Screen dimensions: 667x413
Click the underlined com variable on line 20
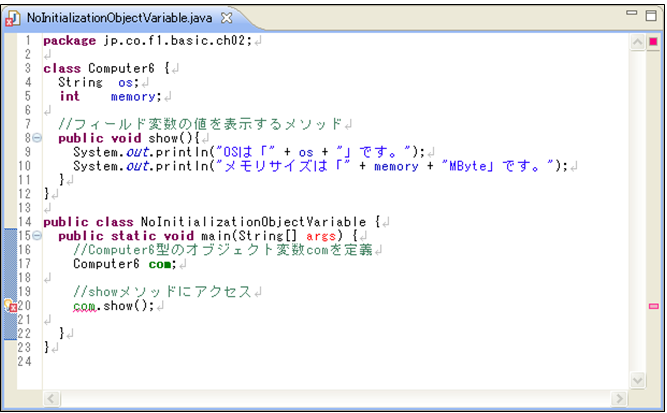coord(84,306)
